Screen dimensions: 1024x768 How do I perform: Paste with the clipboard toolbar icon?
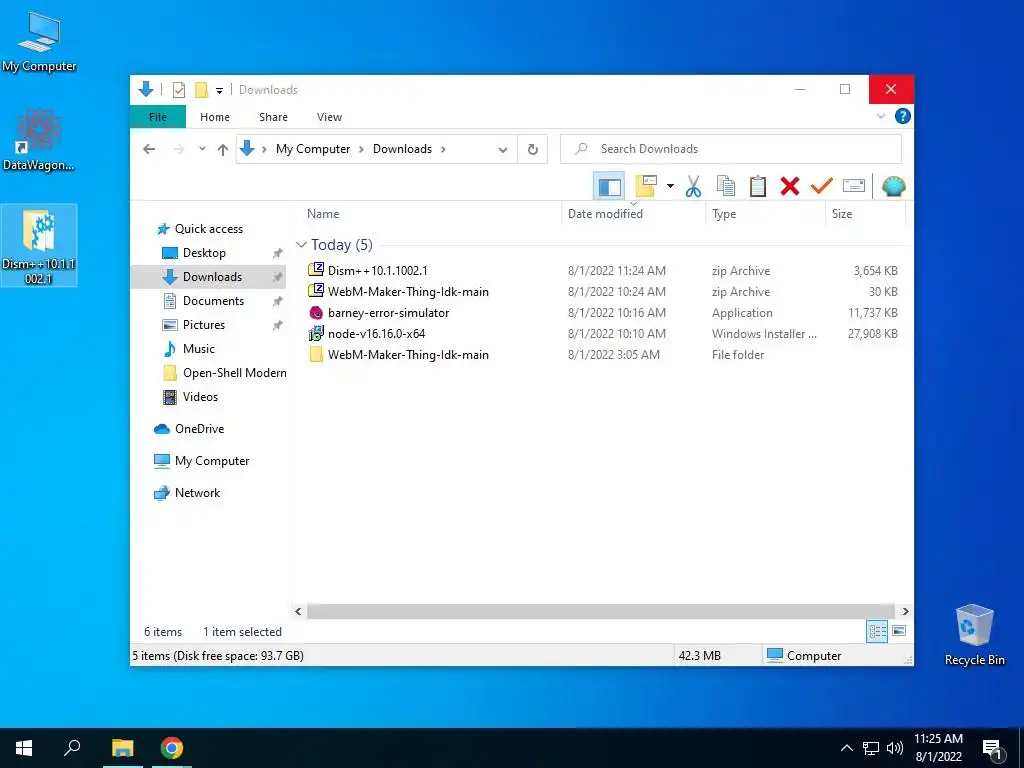(x=758, y=186)
